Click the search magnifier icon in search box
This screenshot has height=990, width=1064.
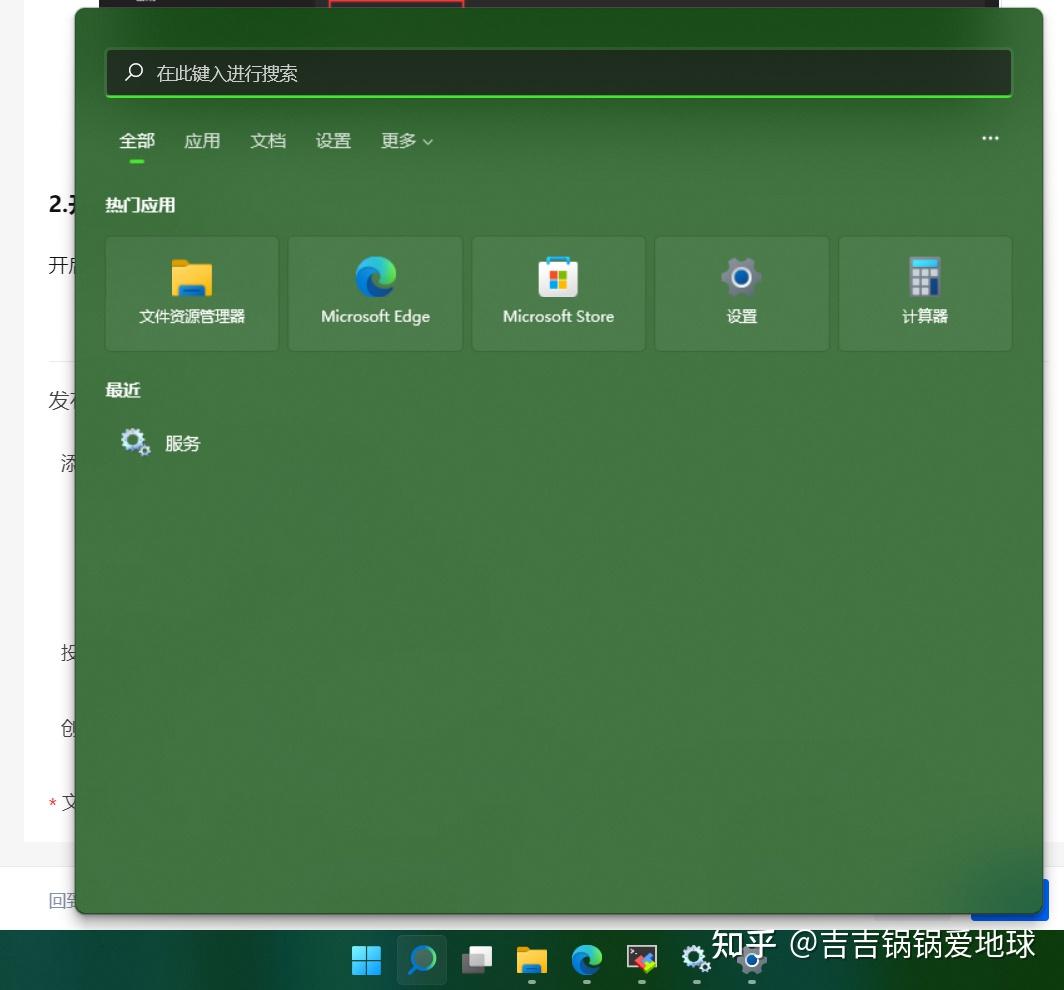coord(133,72)
